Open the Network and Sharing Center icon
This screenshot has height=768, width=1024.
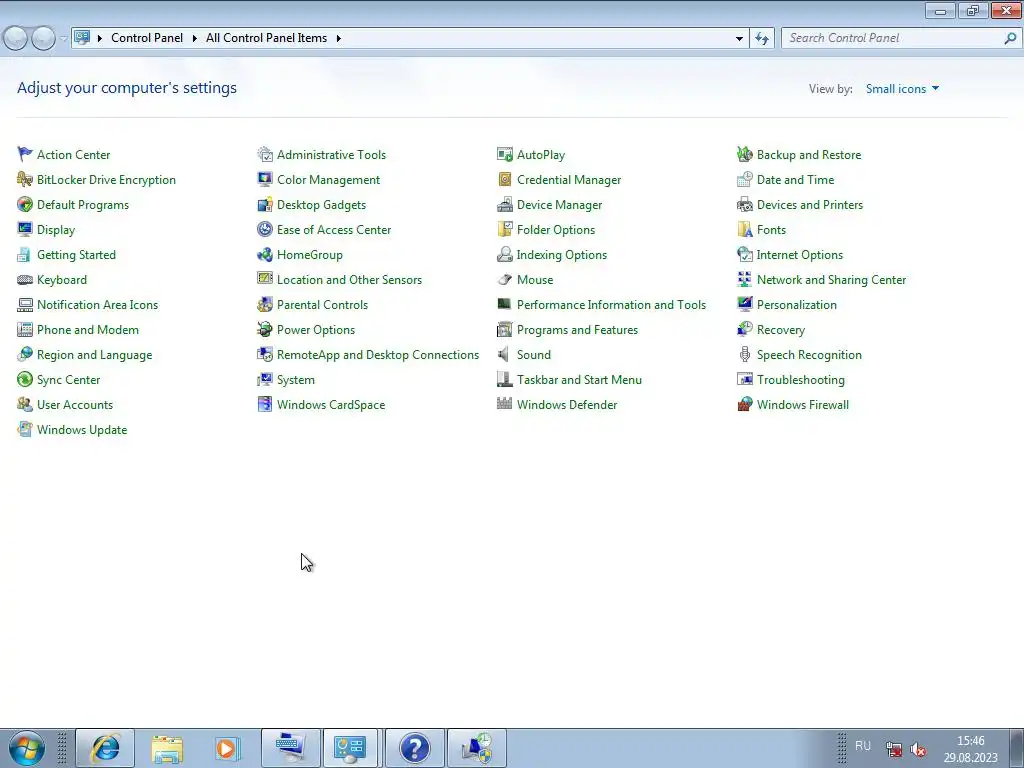tap(744, 280)
